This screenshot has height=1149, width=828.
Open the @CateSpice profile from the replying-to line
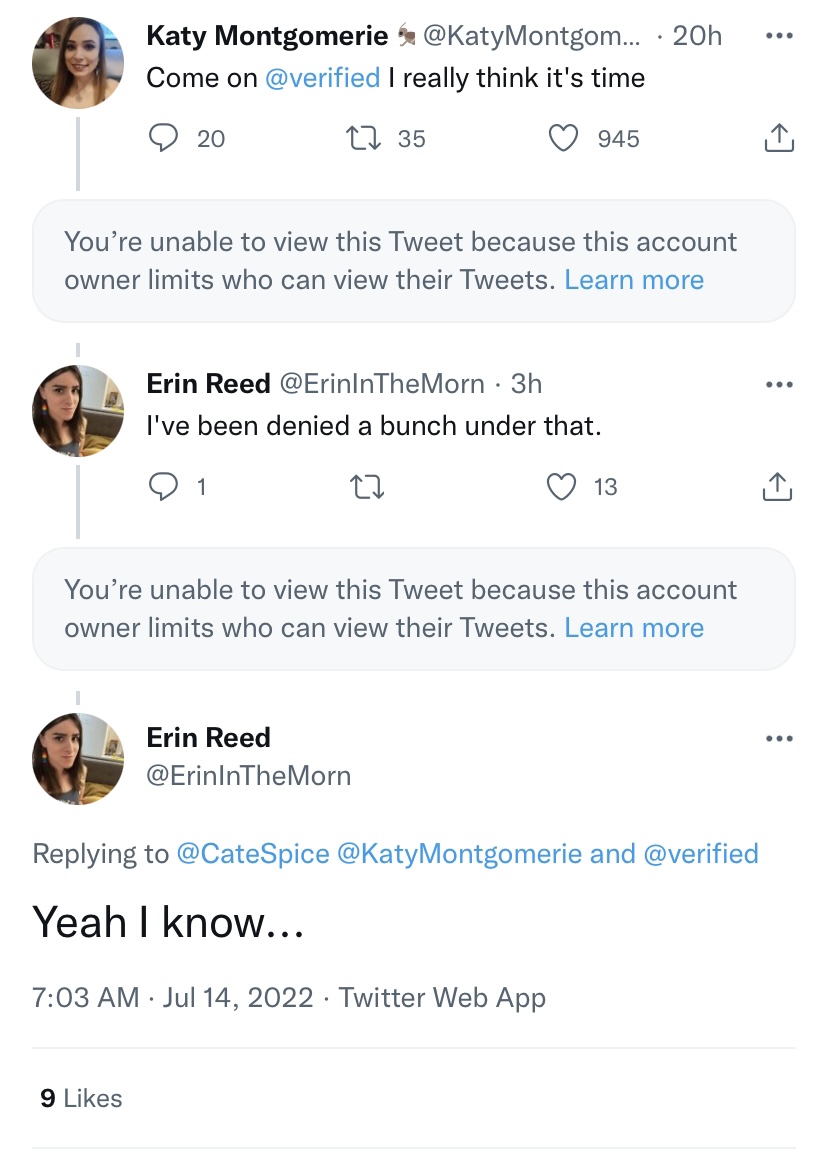[x=252, y=854]
